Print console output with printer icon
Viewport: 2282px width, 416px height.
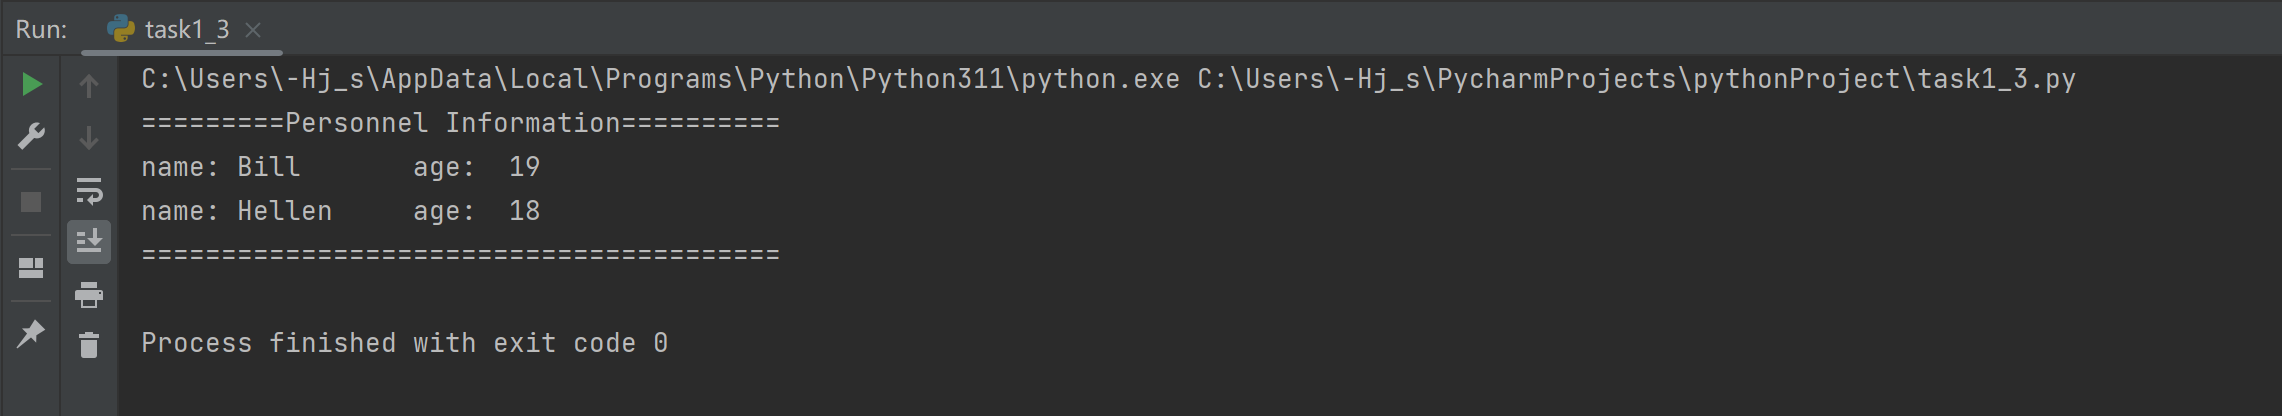[x=89, y=294]
